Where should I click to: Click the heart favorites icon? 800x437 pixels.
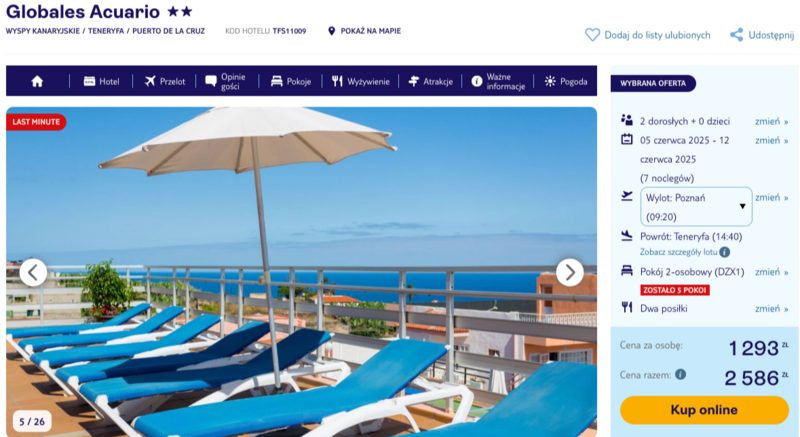pyautogui.click(x=592, y=35)
